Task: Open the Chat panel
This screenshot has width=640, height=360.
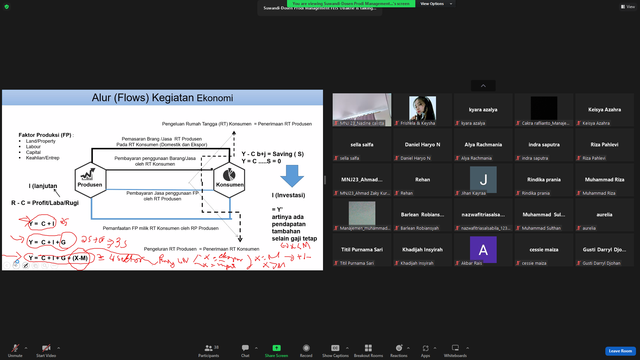Action: point(245,350)
